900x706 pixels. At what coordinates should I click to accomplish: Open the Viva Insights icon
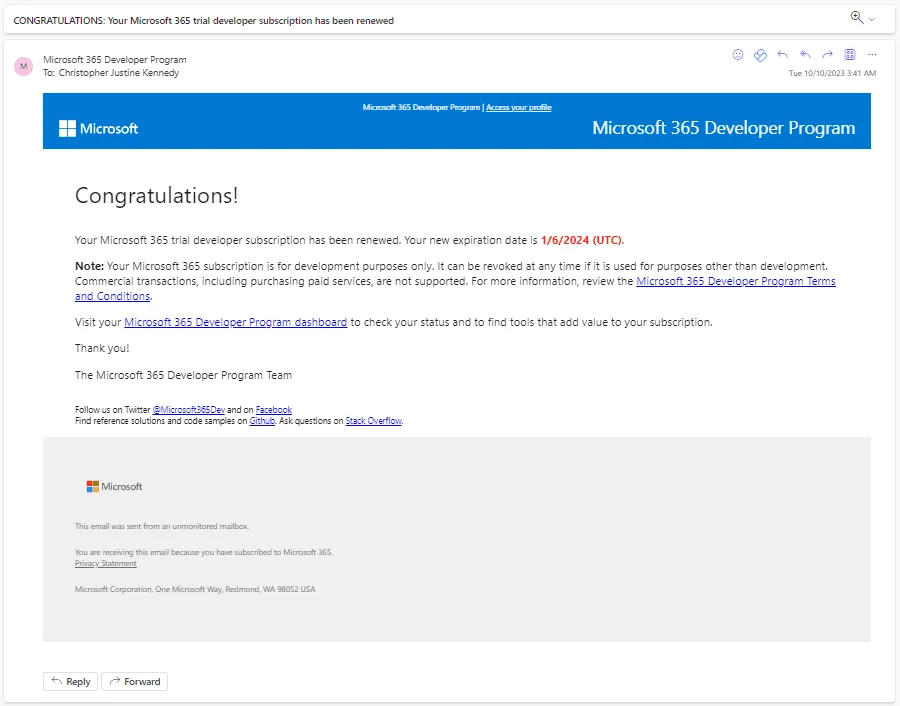click(x=761, y=55)
